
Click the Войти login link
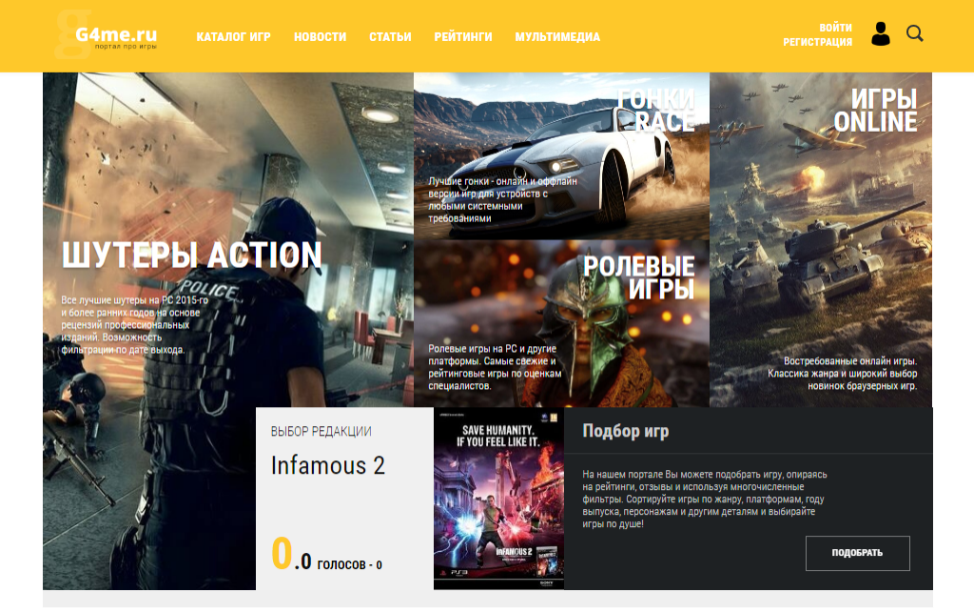click(835, 27)
